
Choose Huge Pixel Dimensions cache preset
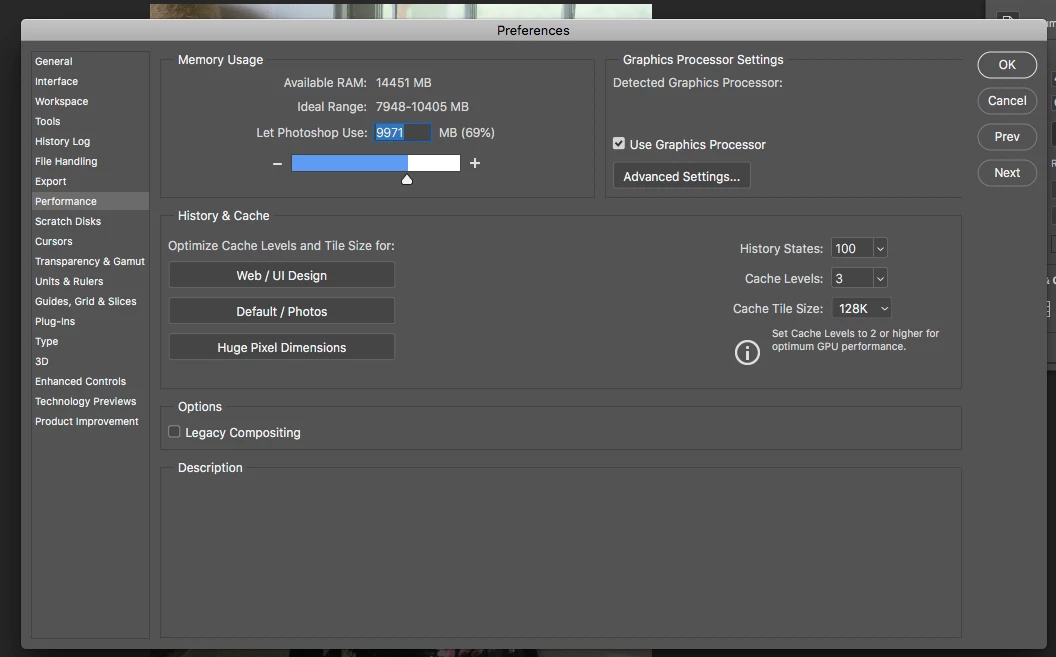coord(282,347)
